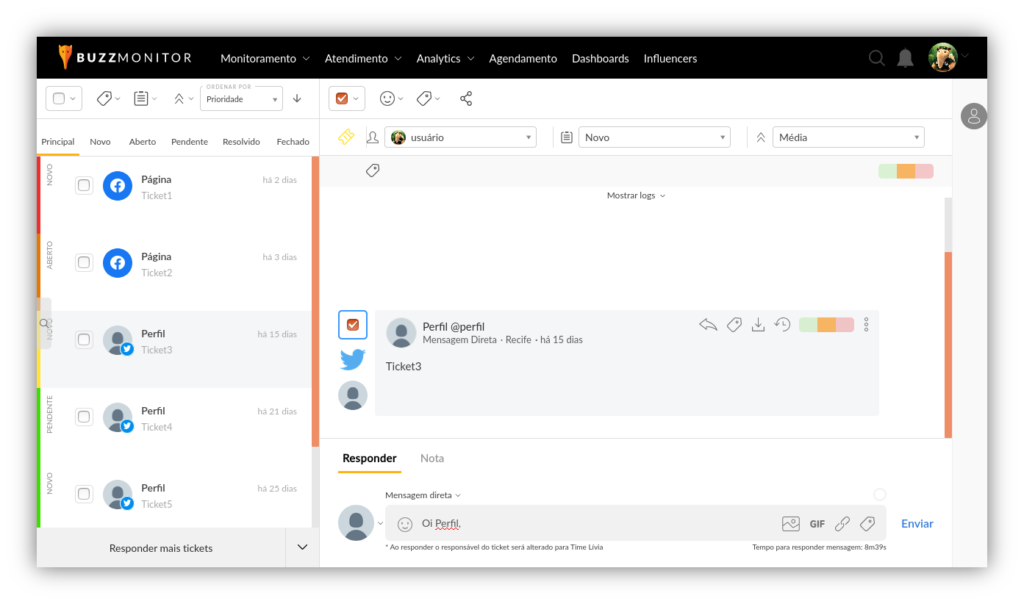This screenshot has width=1024, height=604.
Task: Tick the checkbox for Ticket4
Action: click(84, 417)
